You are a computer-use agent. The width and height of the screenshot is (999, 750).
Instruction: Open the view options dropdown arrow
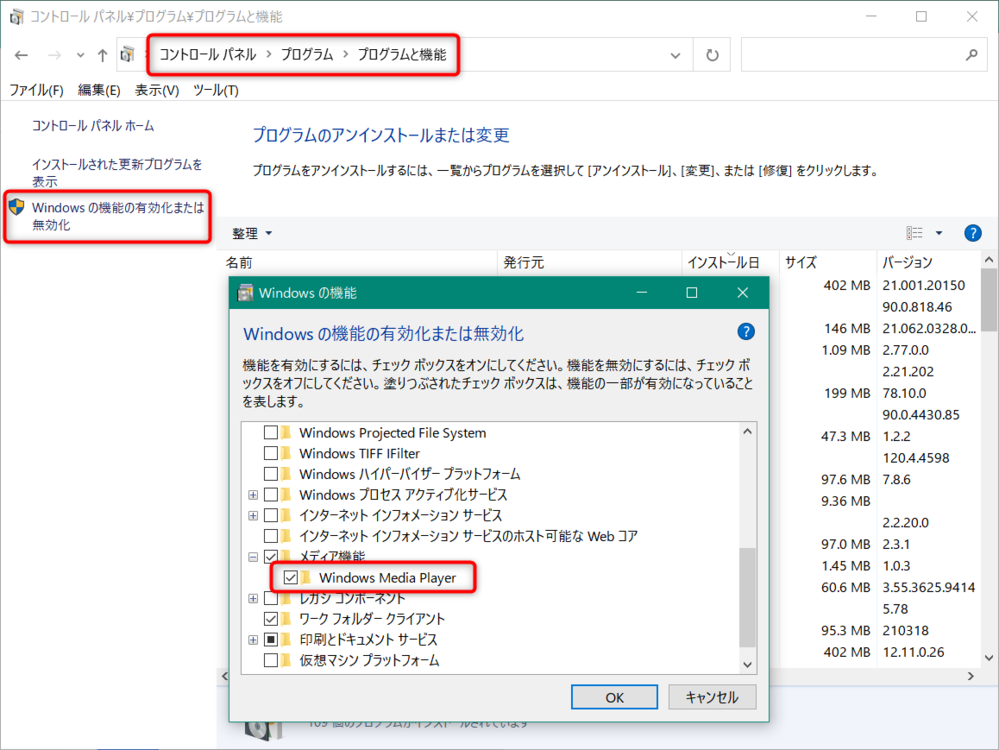point(938,233)
